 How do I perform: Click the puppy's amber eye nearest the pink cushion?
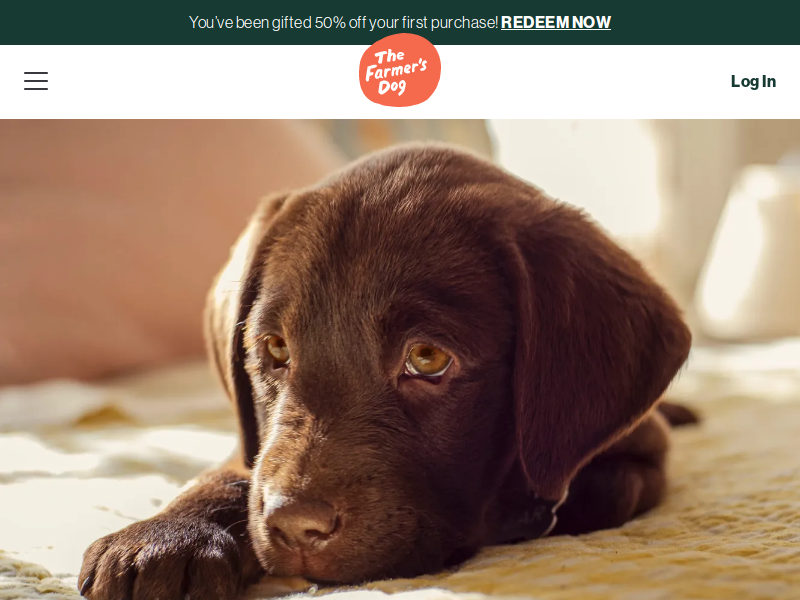tap(278, 350)
